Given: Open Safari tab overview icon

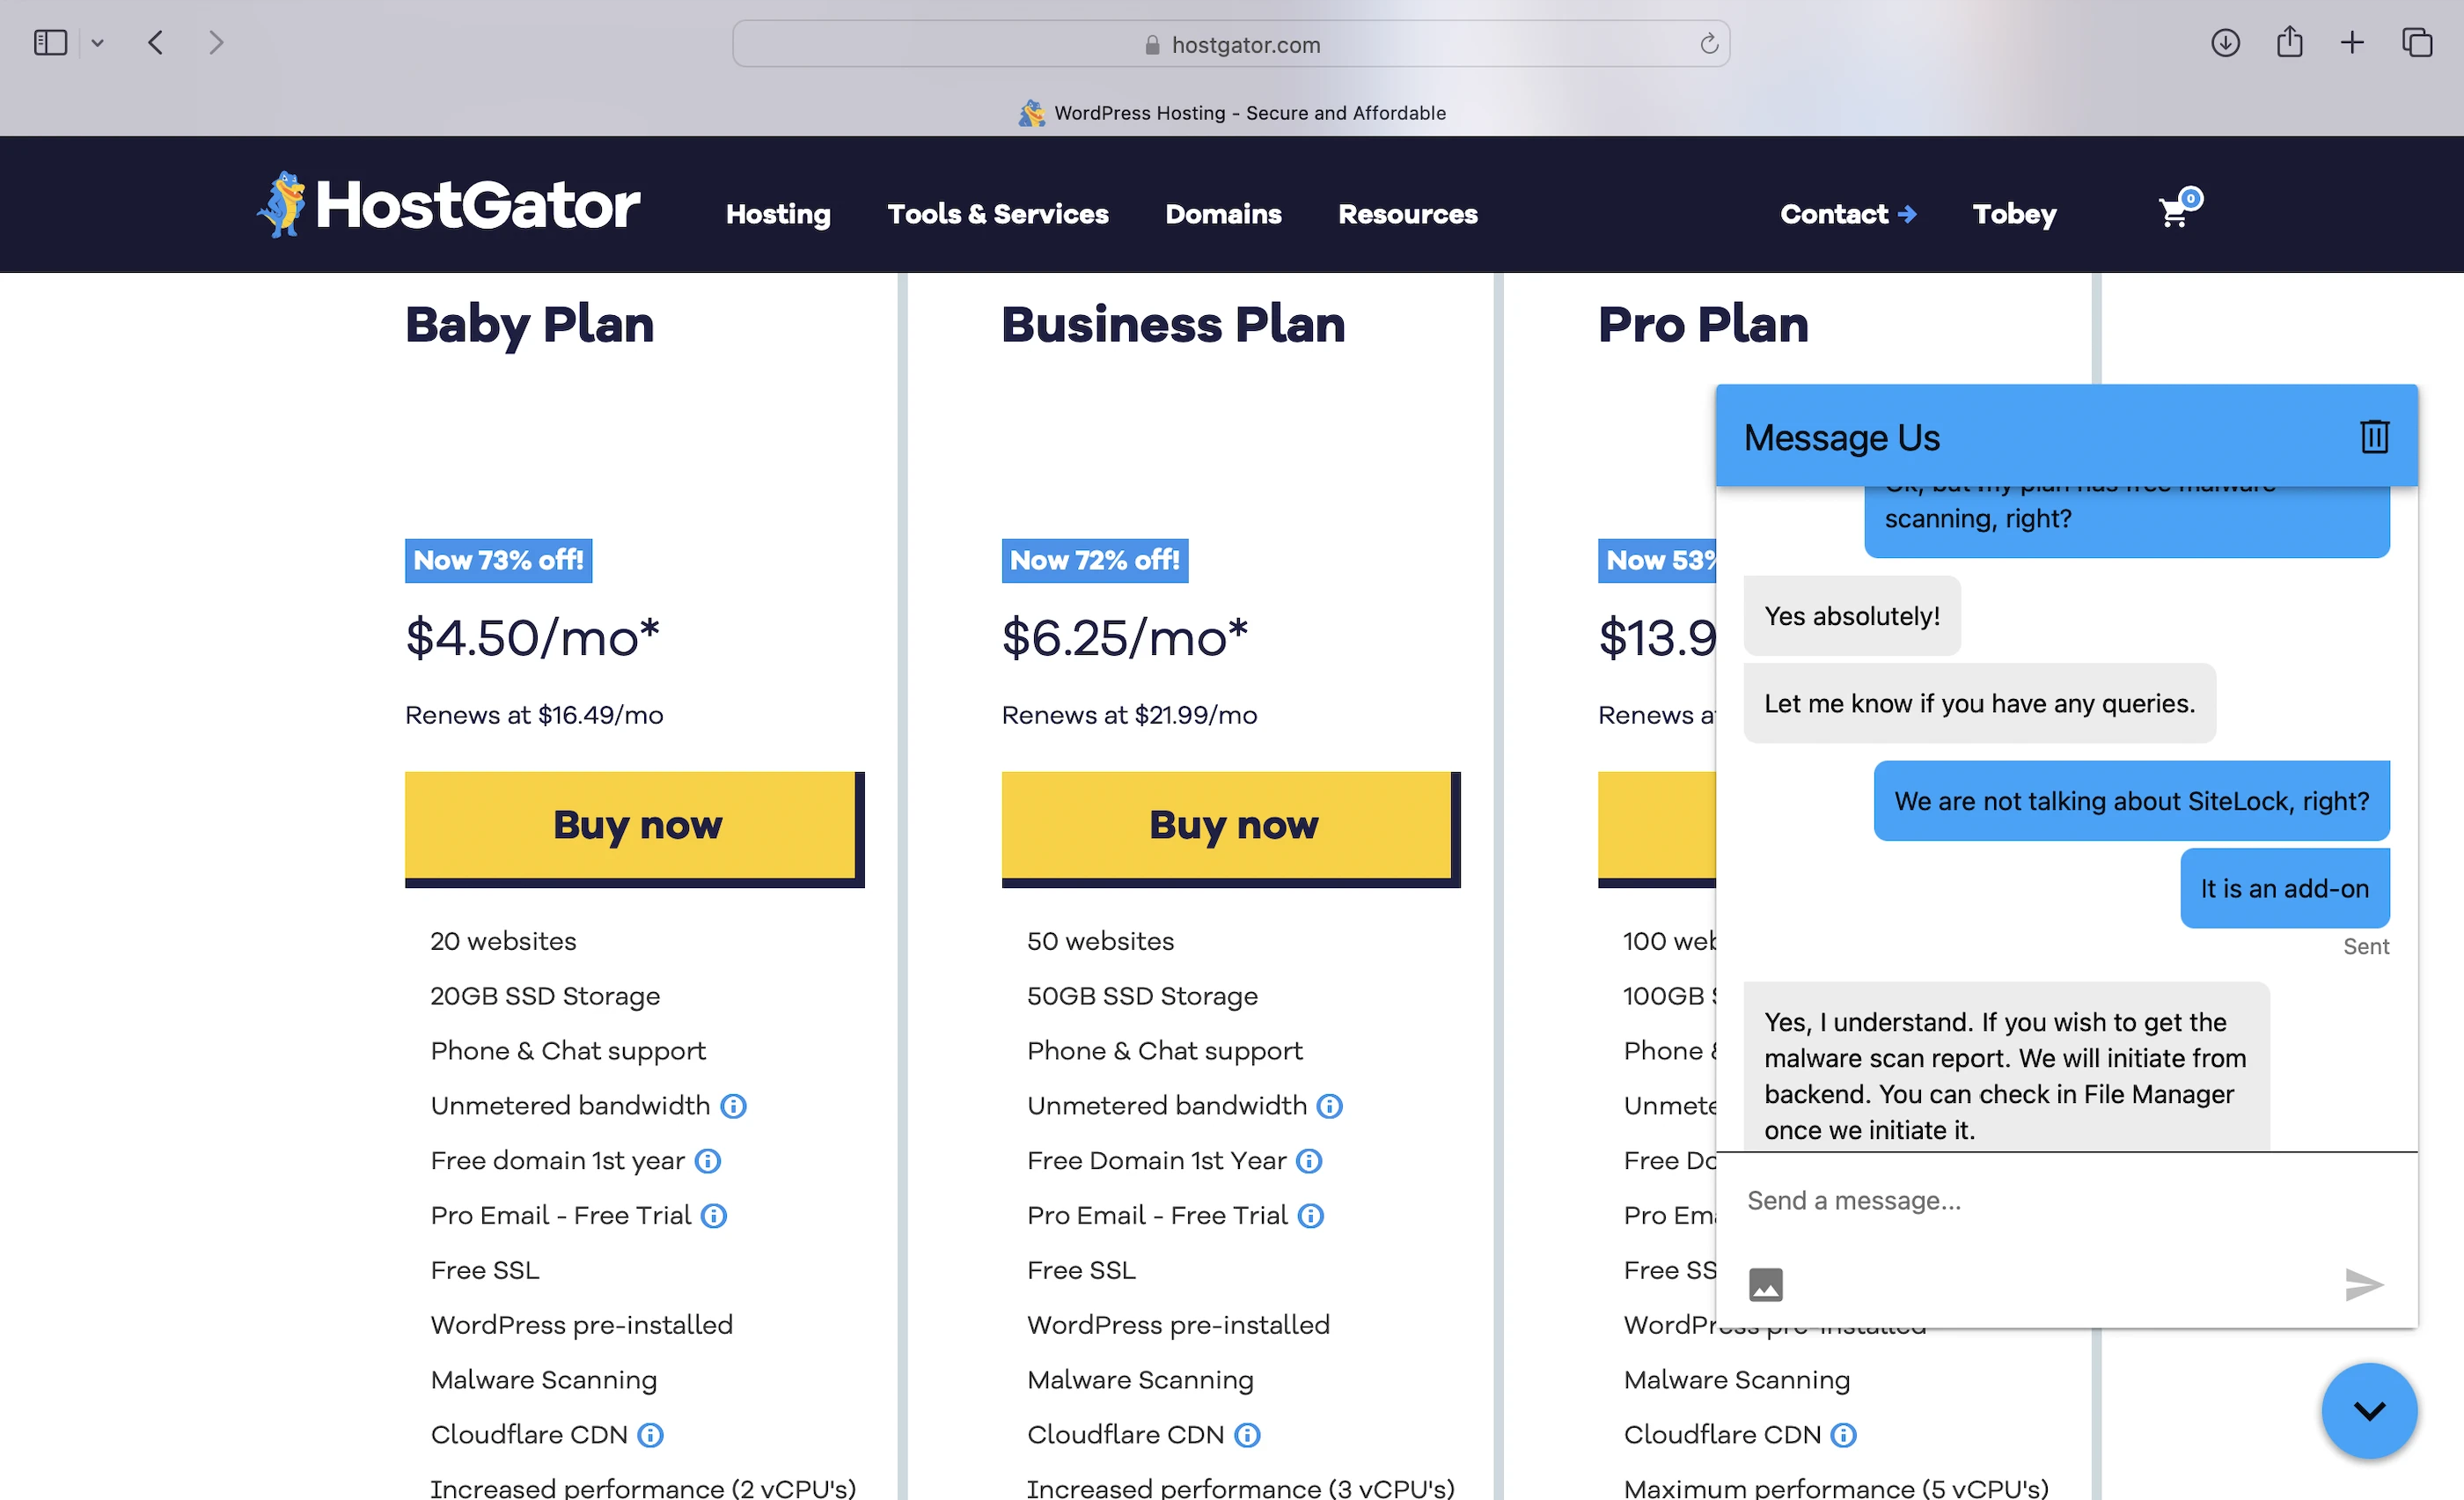Looking at the screenshot, I should pos(2417,43).
